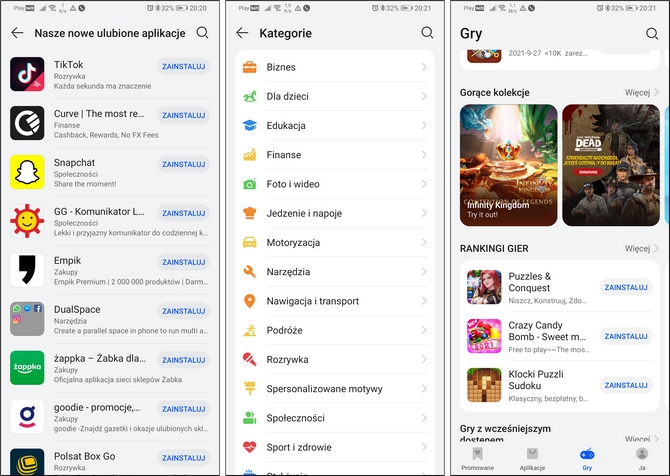Install Empik with ZAINSTALUJ button
This screenshot has width=670, height=476.
pos(183,262)
